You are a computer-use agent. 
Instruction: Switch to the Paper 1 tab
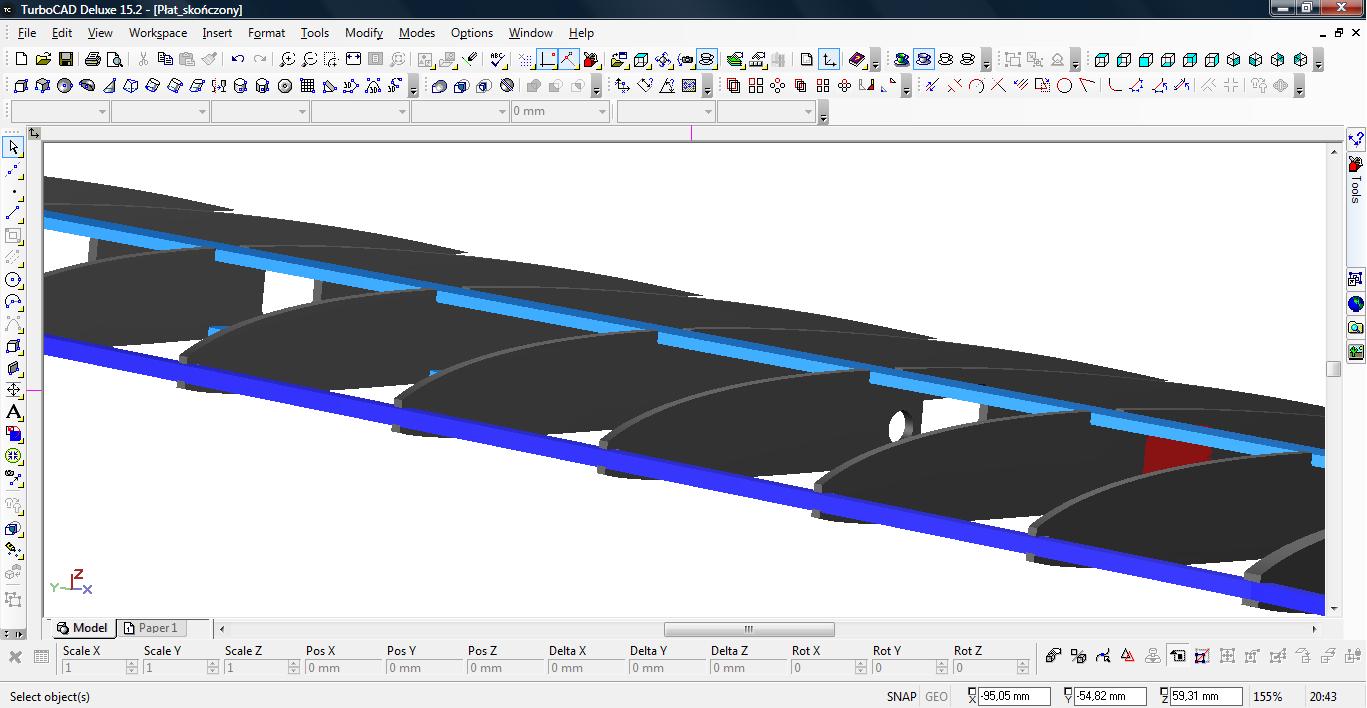150,628
